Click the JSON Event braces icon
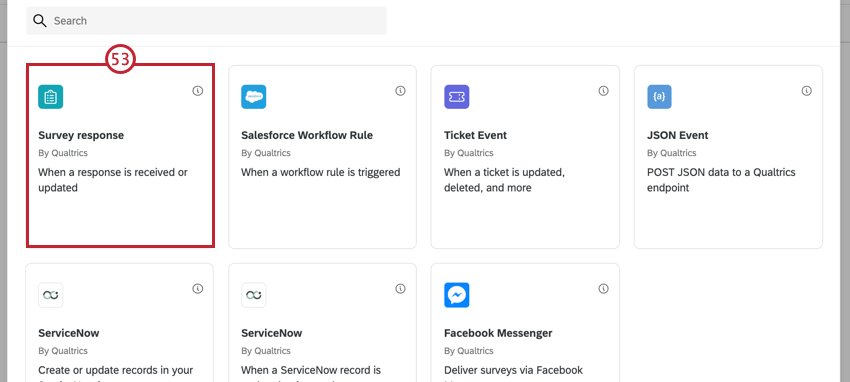The image size is (850, 382). tap(659, 97)
